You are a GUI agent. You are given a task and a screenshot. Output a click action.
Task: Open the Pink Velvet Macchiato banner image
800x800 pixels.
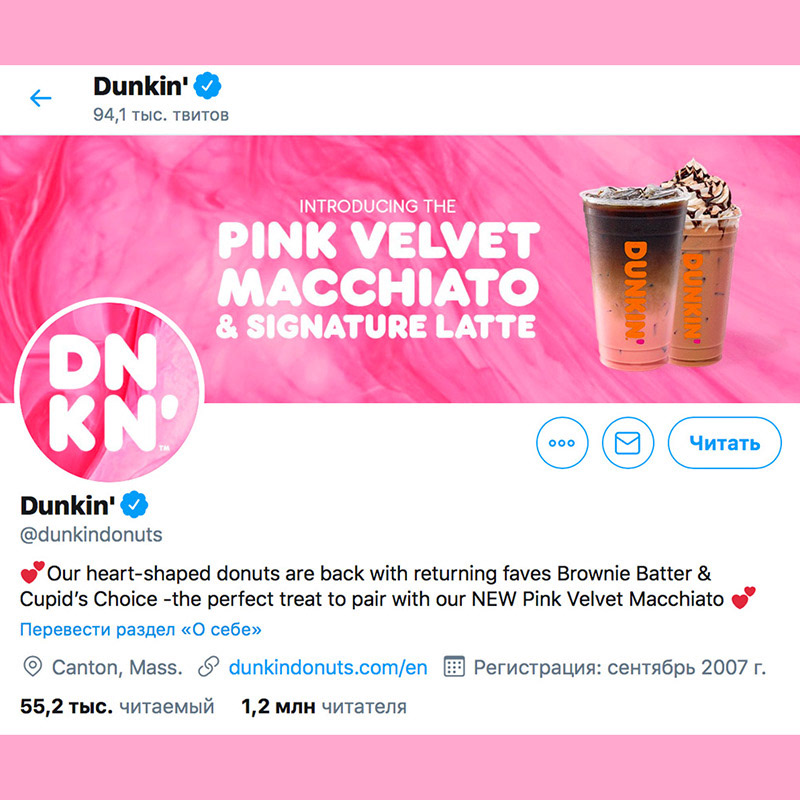pos(400,269)
